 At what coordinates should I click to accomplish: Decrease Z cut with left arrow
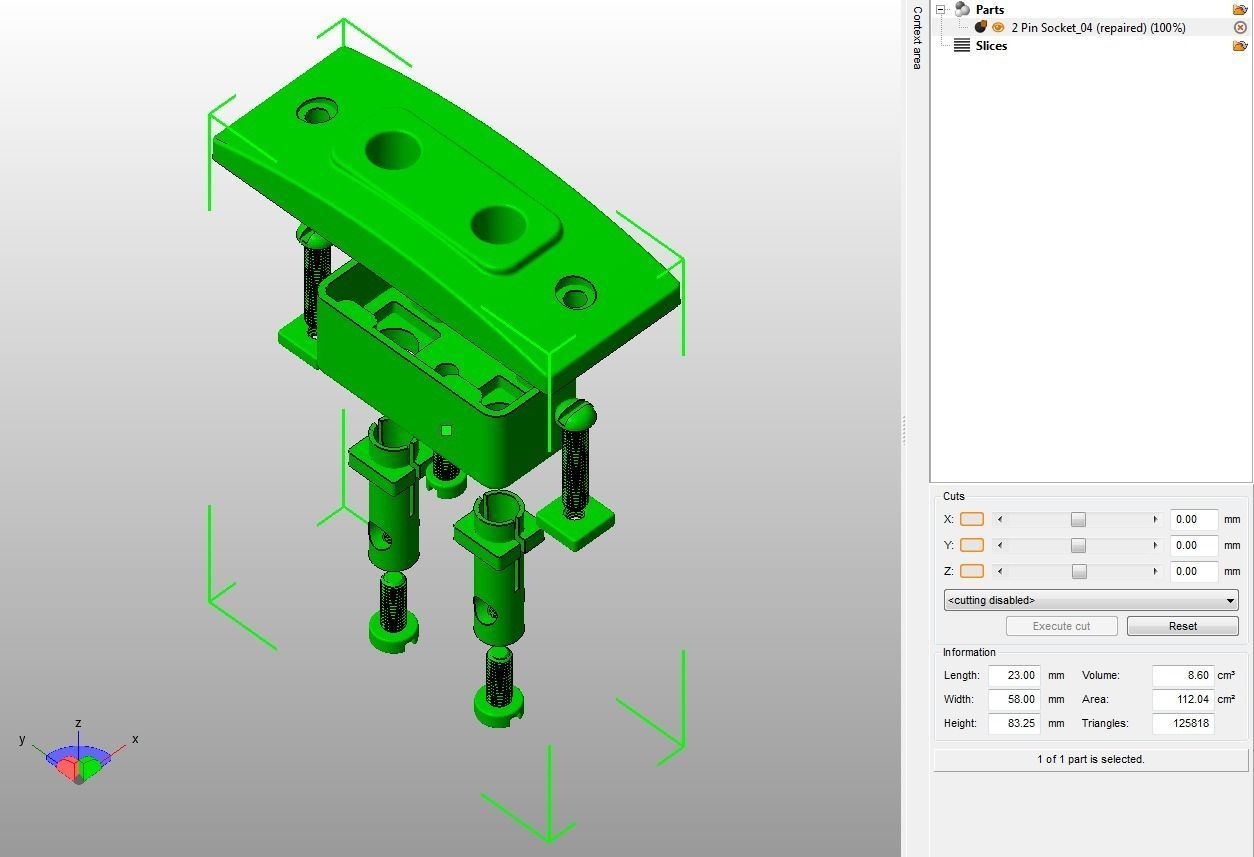[x=1000, y=571]
